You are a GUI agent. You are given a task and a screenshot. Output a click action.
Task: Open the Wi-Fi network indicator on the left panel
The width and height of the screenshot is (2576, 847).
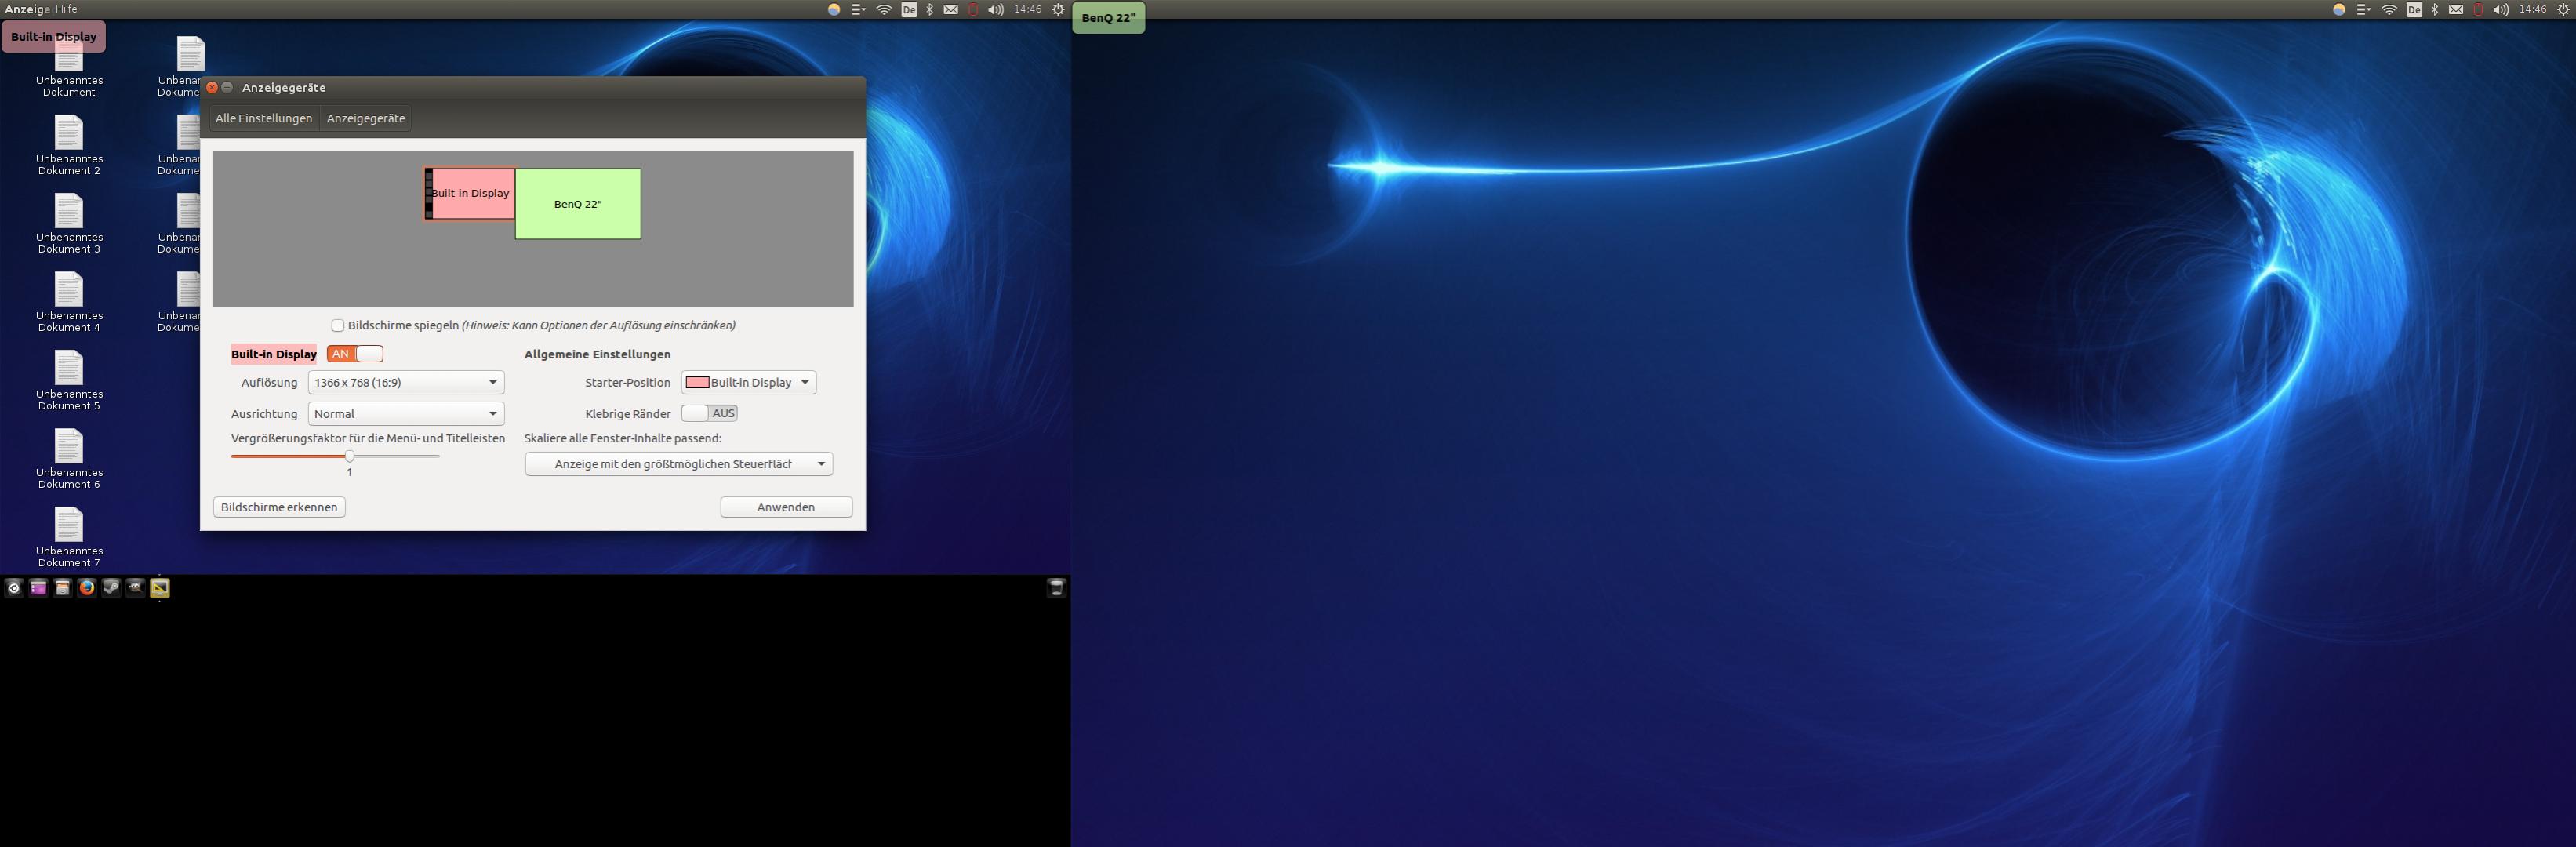[884, 9]
